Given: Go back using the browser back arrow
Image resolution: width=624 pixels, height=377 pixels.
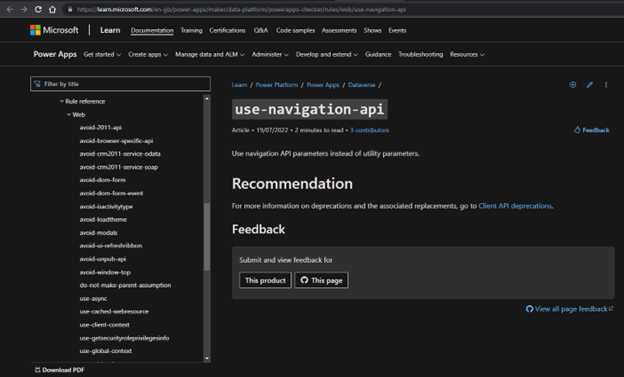Looking at the screenshot, I should point(10,9).
